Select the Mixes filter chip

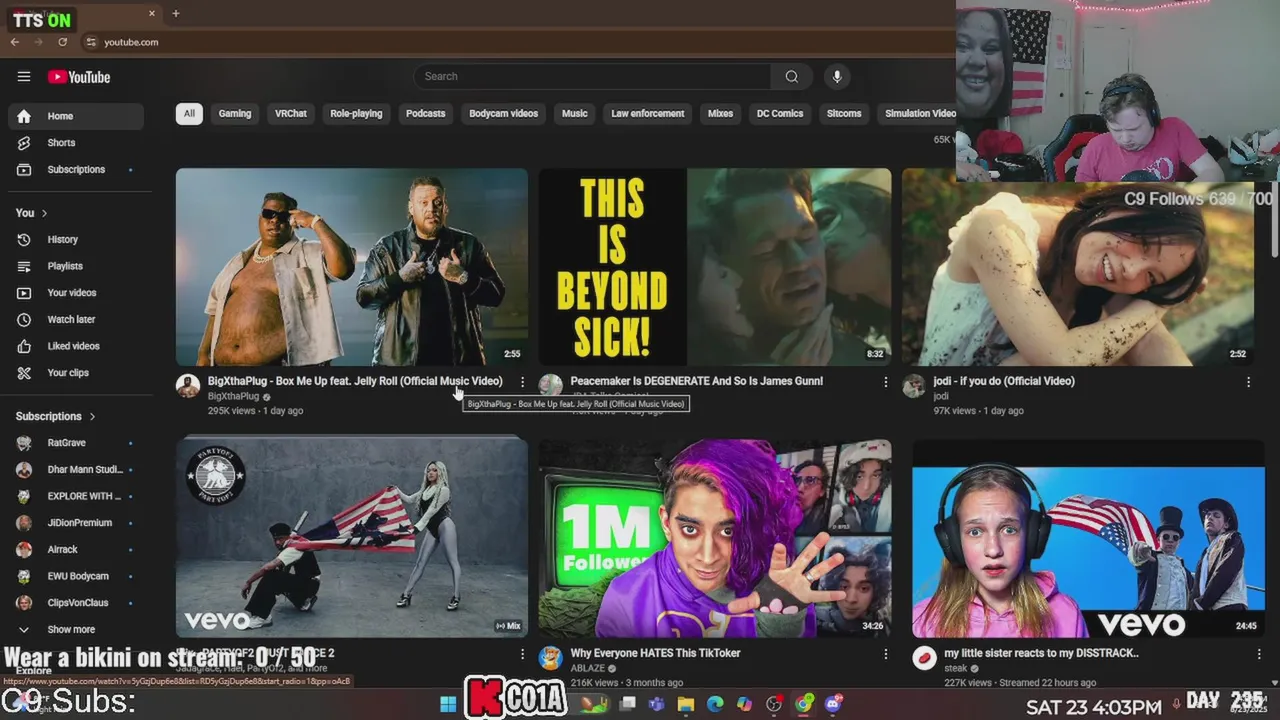point(721,114)
